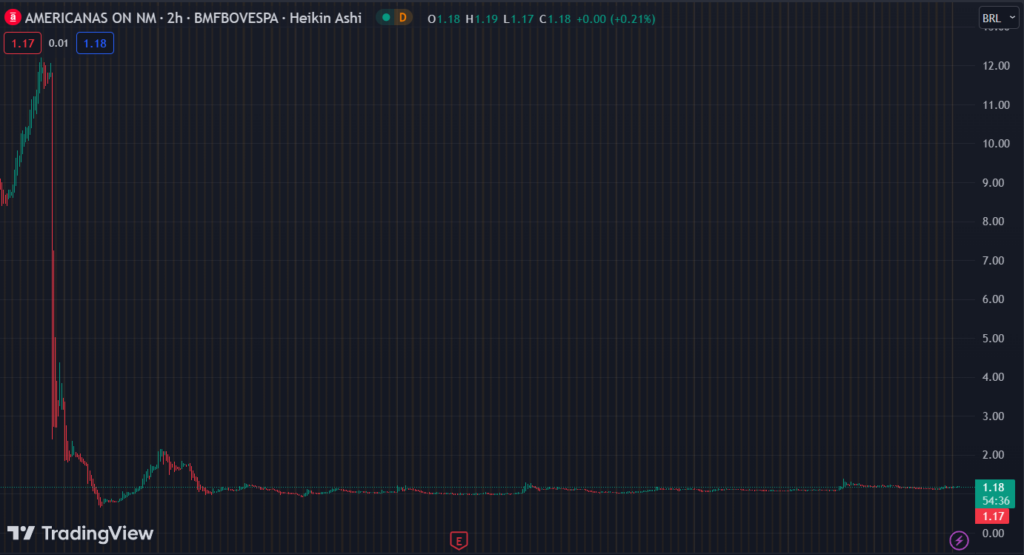The image size is (1024, 555).
Task: Click the H1.19 high value
Action: pos(482,19)
